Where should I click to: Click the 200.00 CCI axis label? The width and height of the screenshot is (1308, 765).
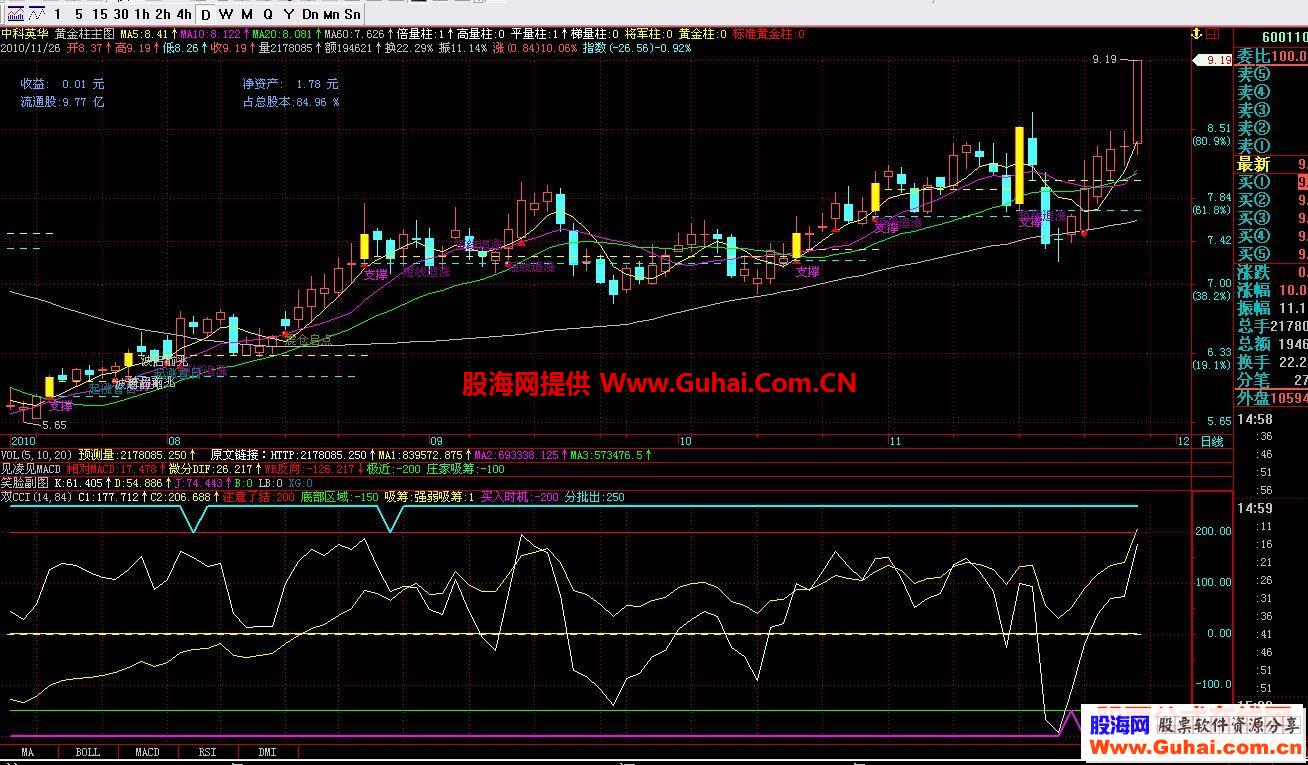coord(1213,532)
